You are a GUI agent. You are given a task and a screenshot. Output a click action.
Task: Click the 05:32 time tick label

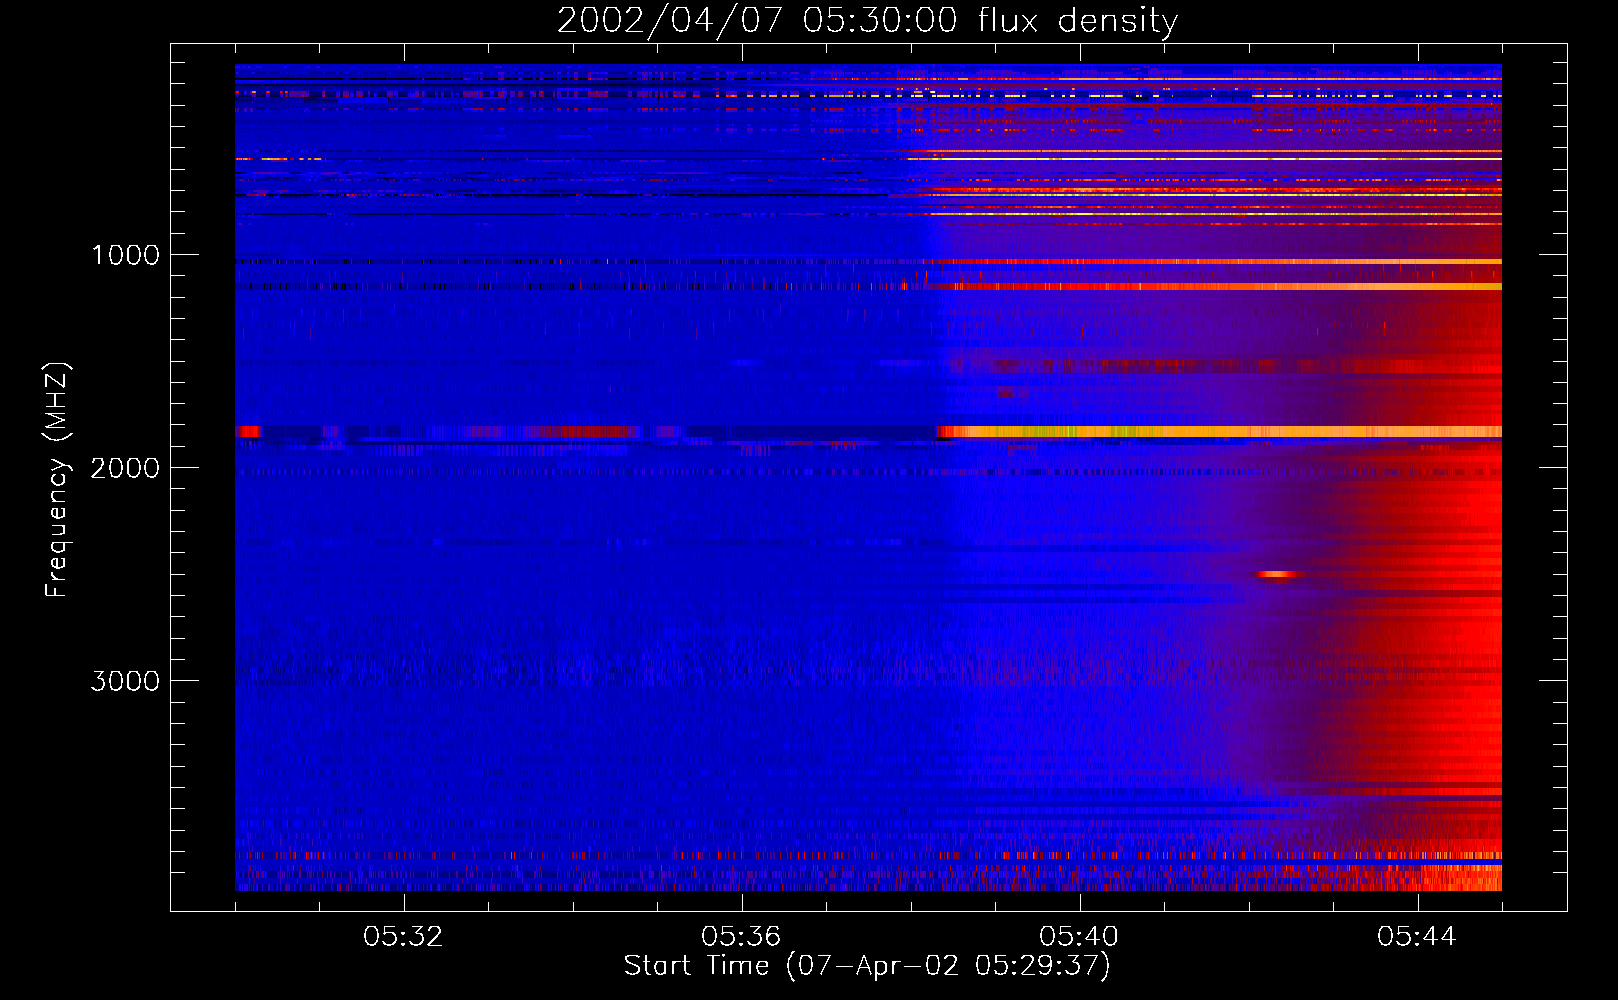403,937
